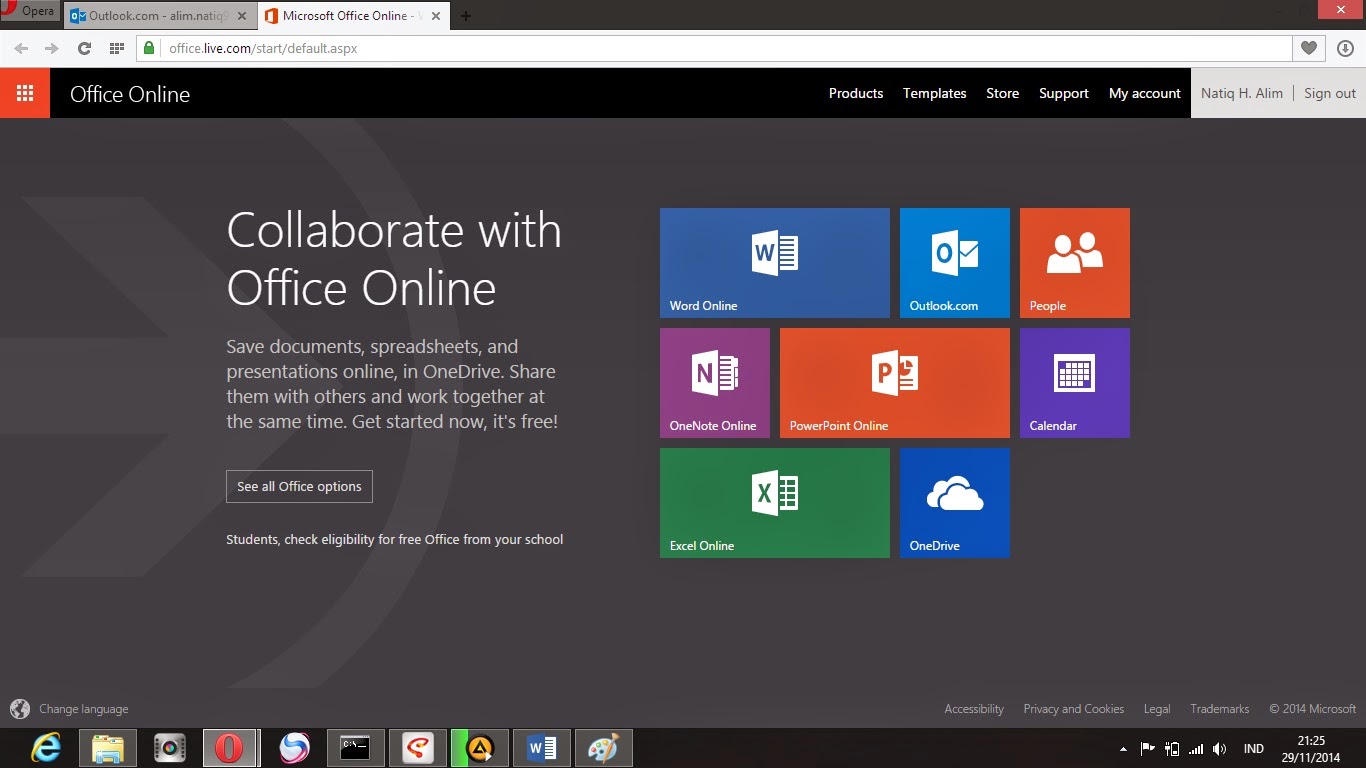
Task: Open the Action Center flag icon
Action: click(x=1148, y=748)
